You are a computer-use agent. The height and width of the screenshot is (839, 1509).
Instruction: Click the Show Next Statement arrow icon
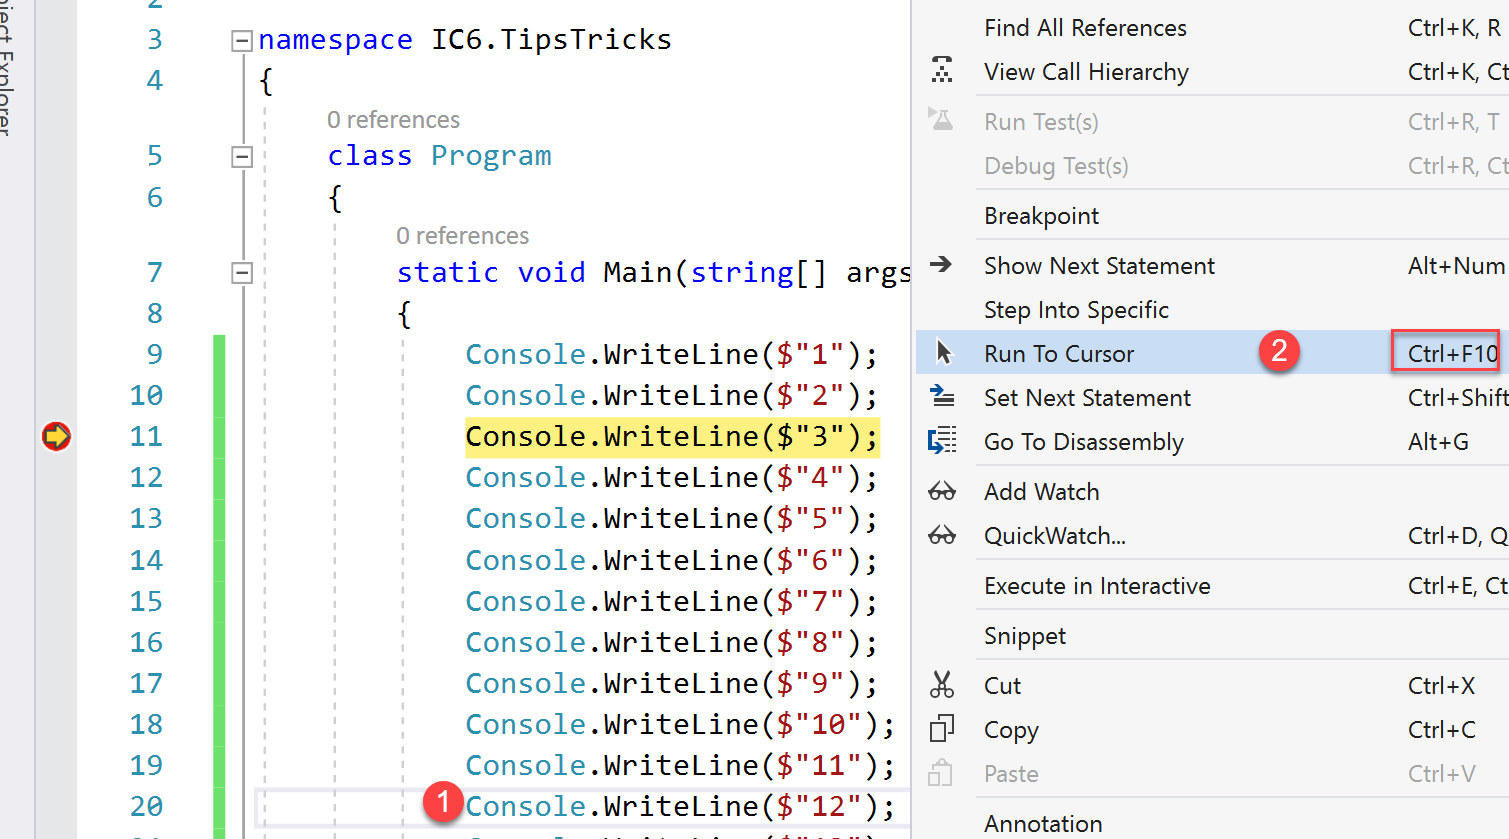(x=941, y=265)
